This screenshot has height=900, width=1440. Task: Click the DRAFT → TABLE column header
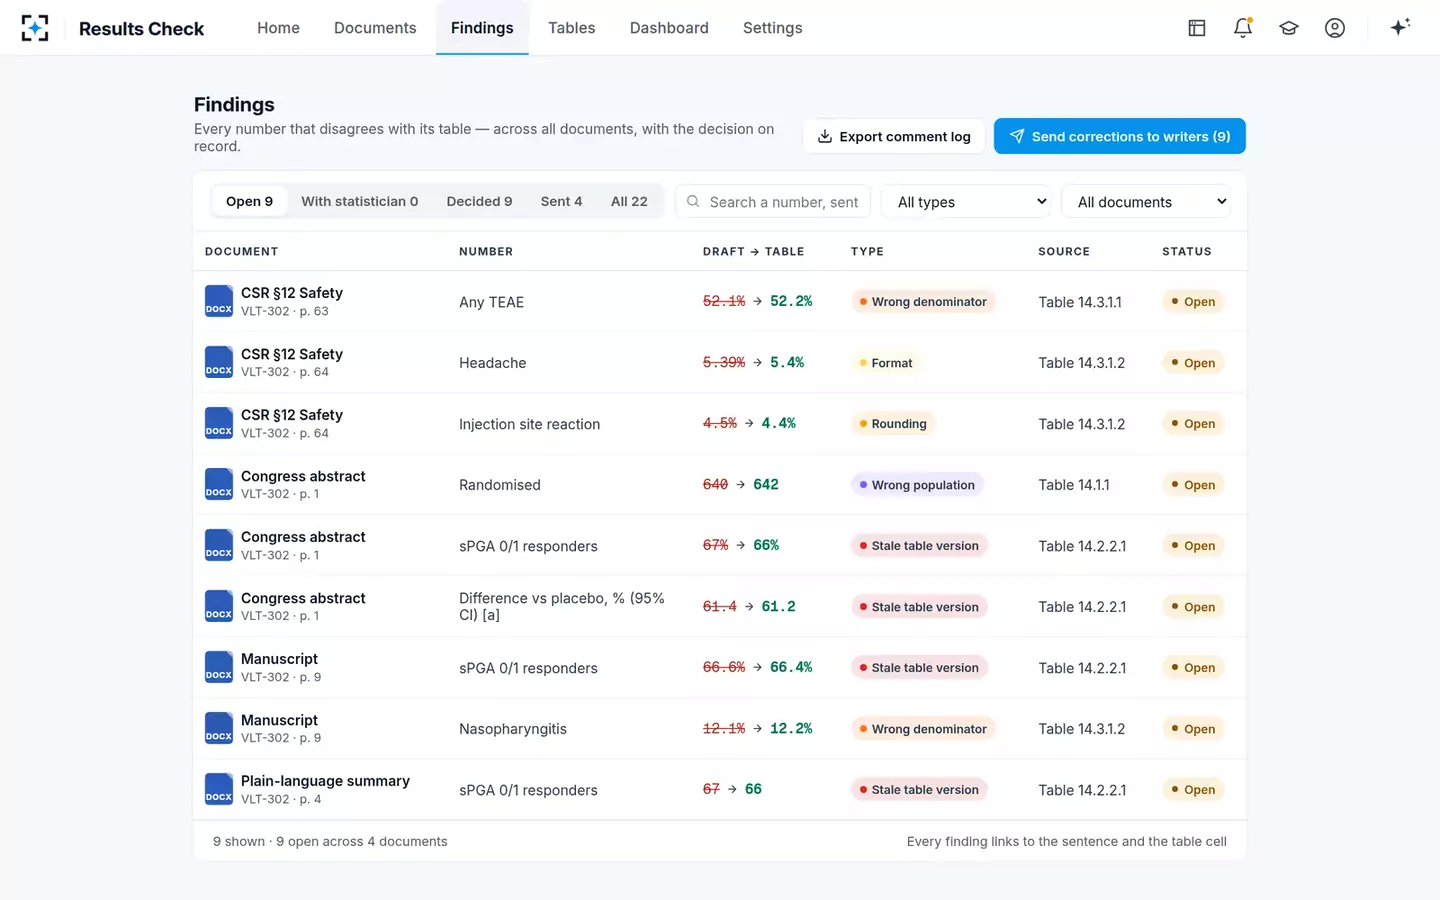(x=753, y=252)
